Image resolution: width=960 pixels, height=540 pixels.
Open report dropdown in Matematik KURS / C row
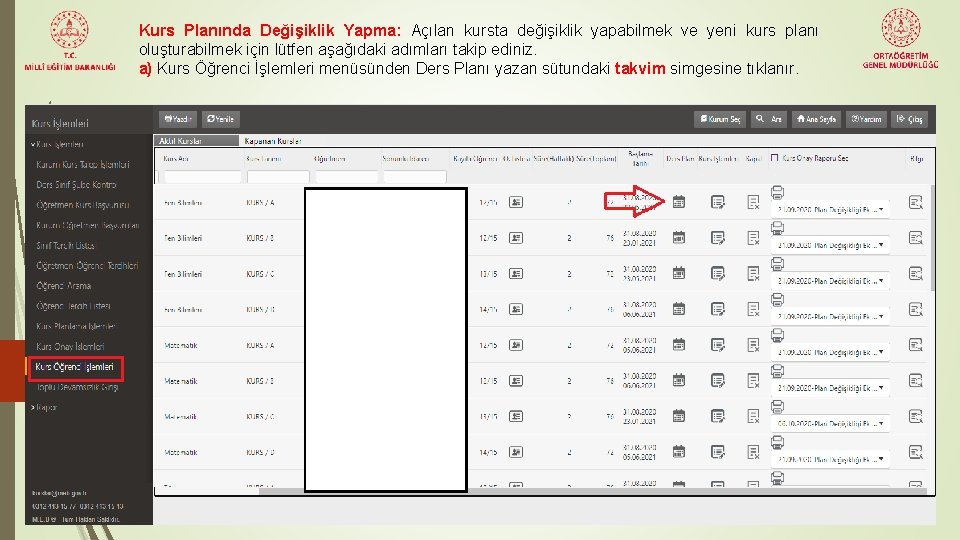(830, 424)
